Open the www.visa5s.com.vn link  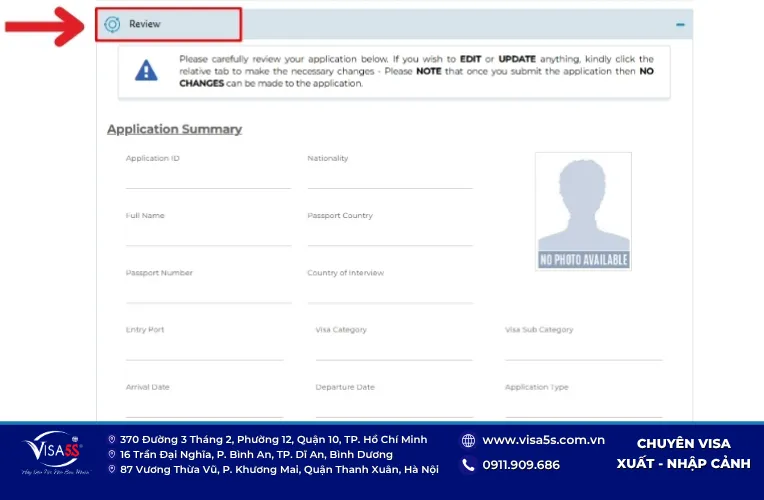pos(543,440)
